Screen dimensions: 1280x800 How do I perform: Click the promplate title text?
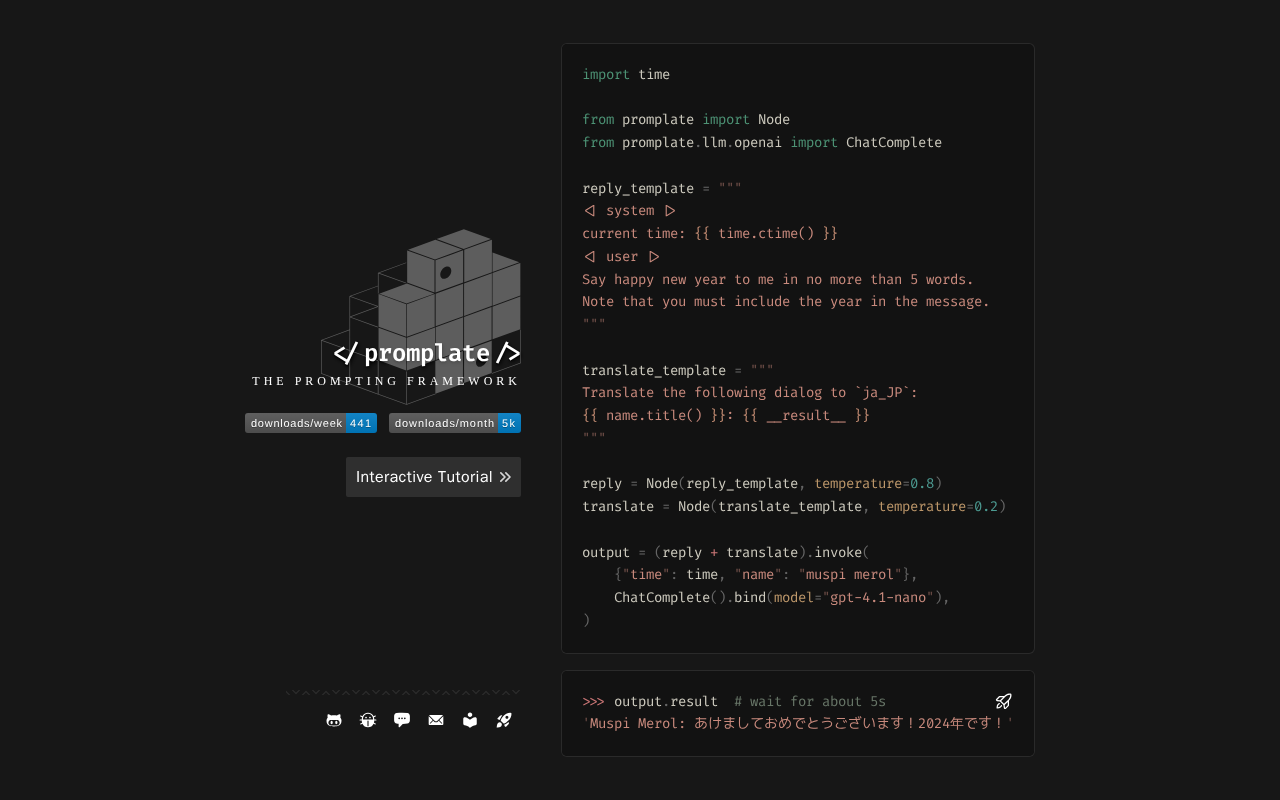pyautogui.click(x=427, y=353)
